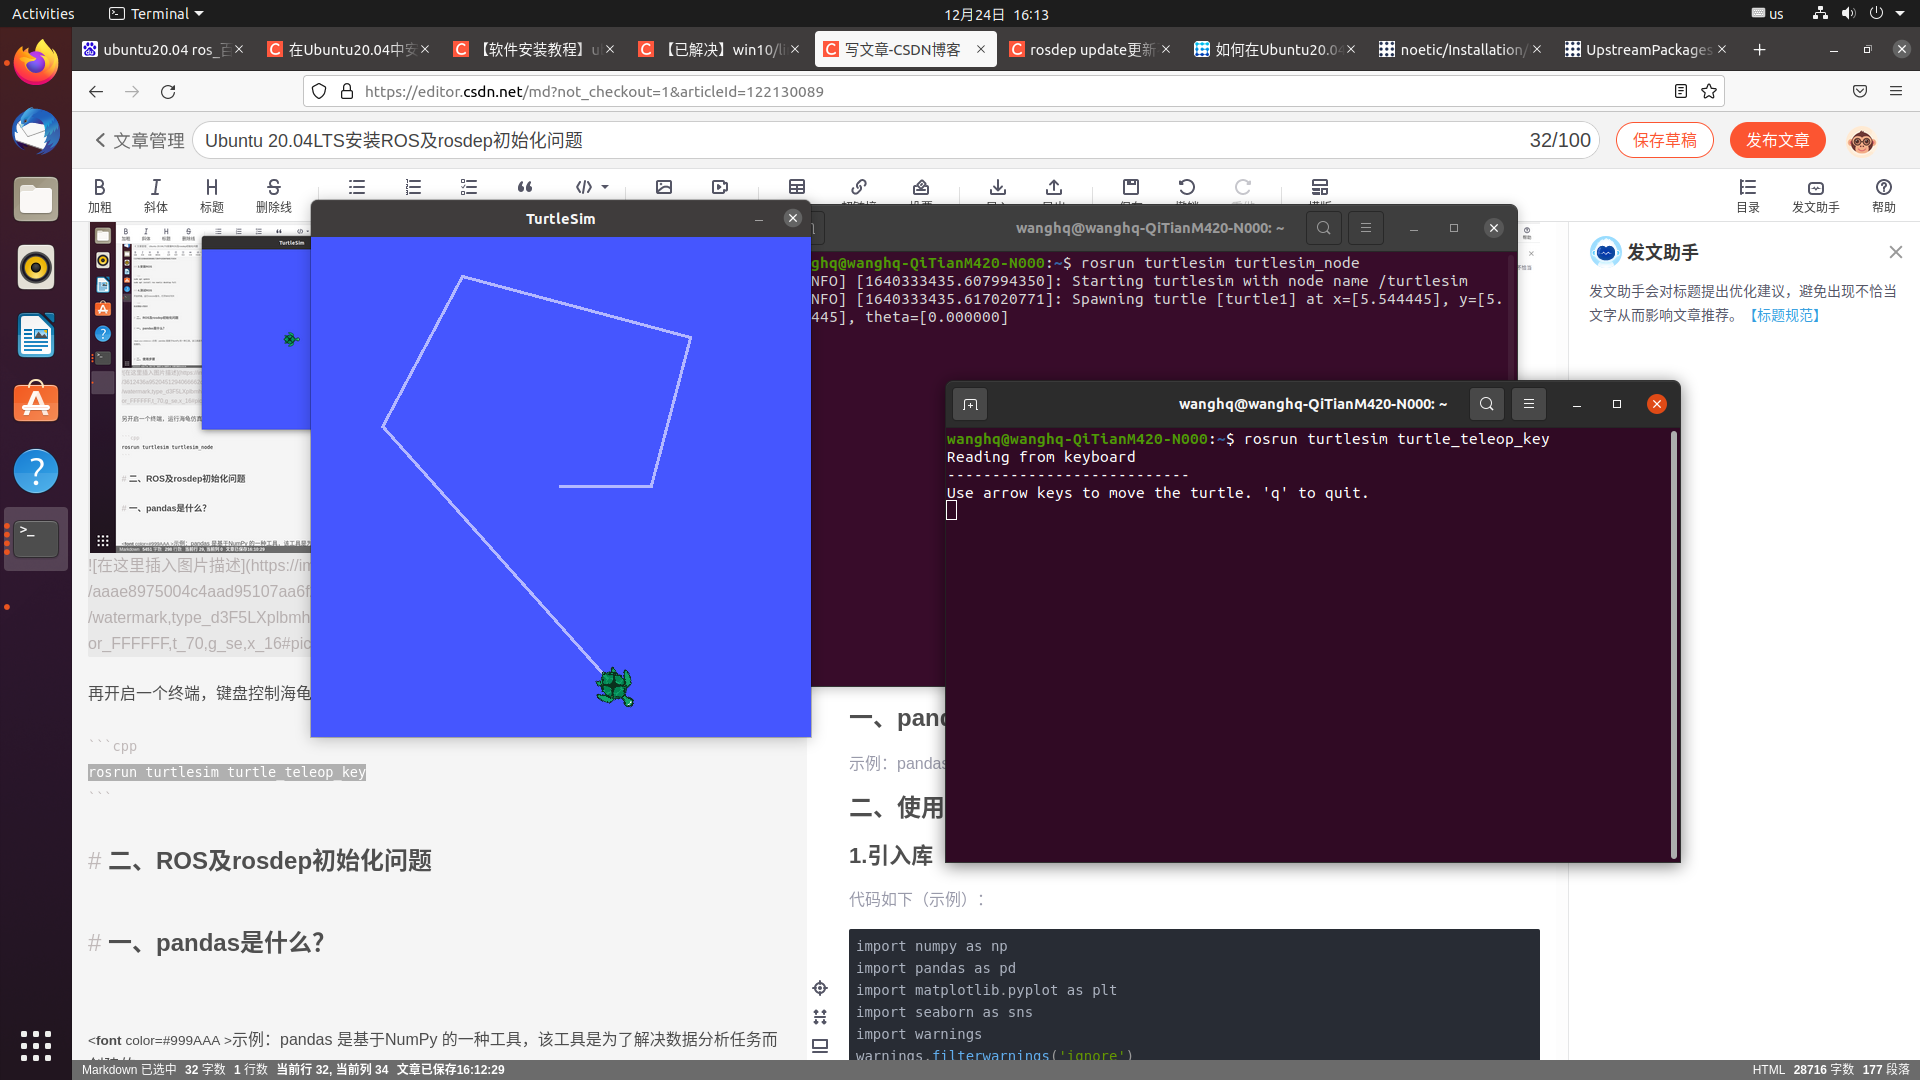Insert an unordered bullet list
Viewport: 1920px width, 1080px height.
(357, 187)
